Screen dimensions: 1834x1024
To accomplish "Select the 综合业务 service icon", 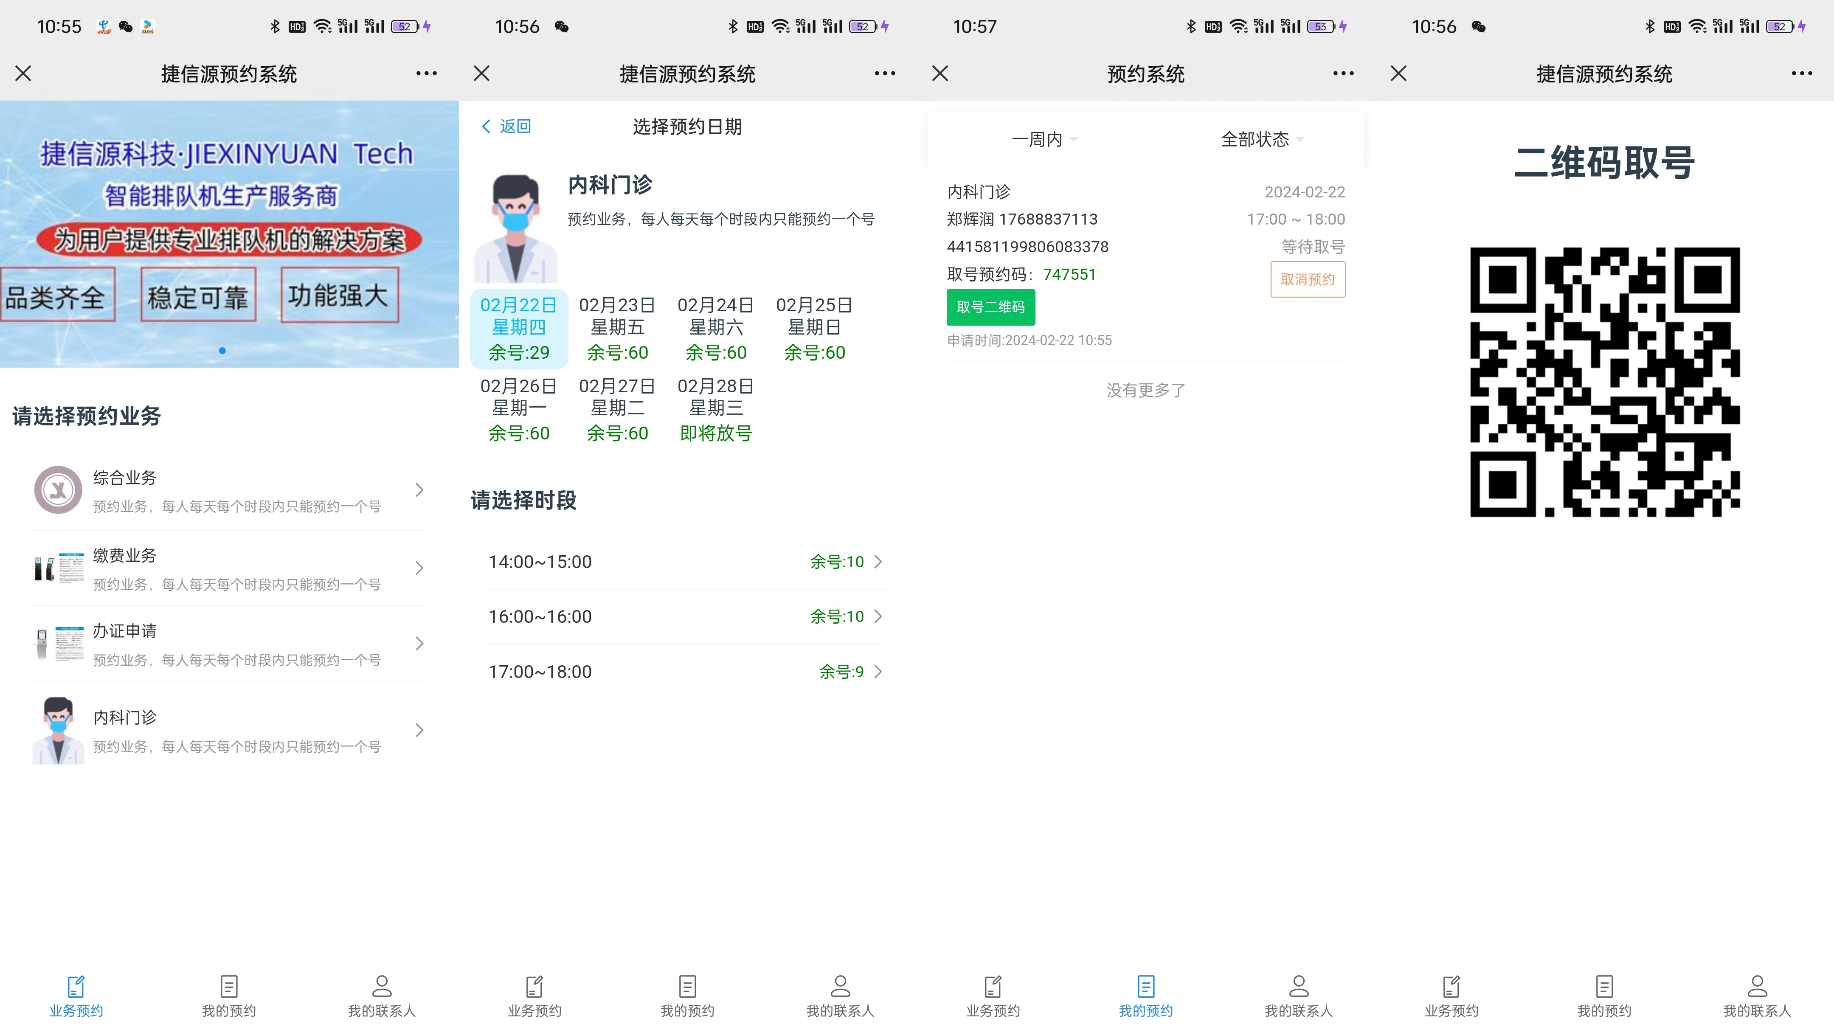I will tap(58, 490).
